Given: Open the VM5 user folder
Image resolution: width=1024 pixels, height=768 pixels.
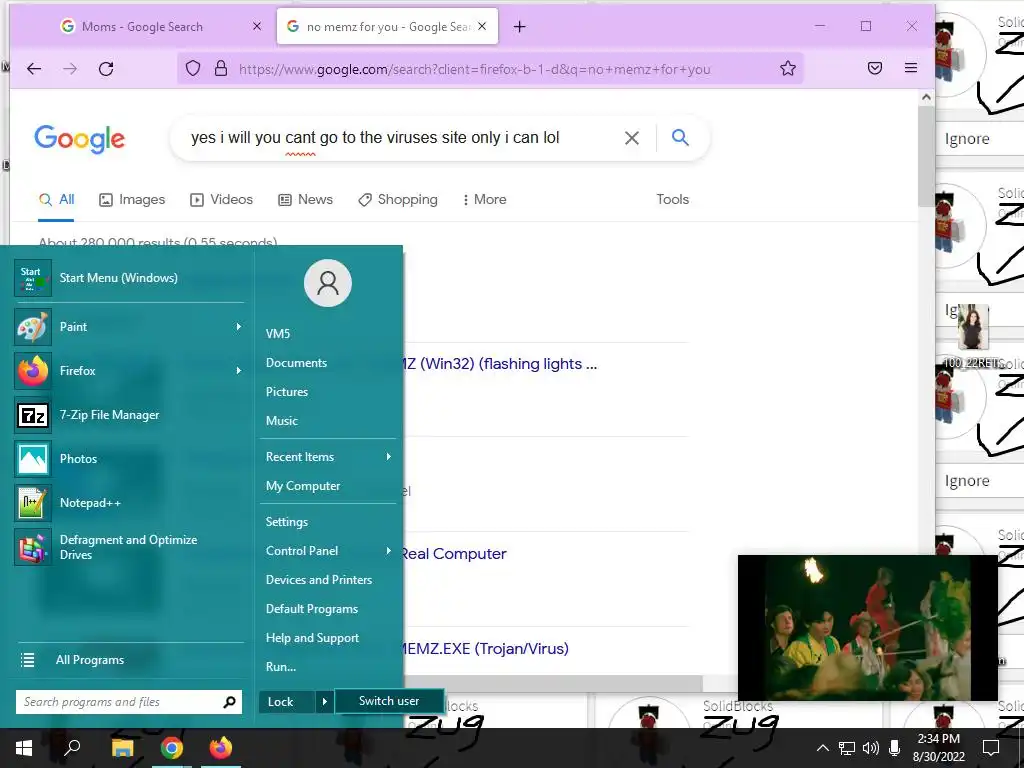Looking at the screenshot, I should pos(278,334).
